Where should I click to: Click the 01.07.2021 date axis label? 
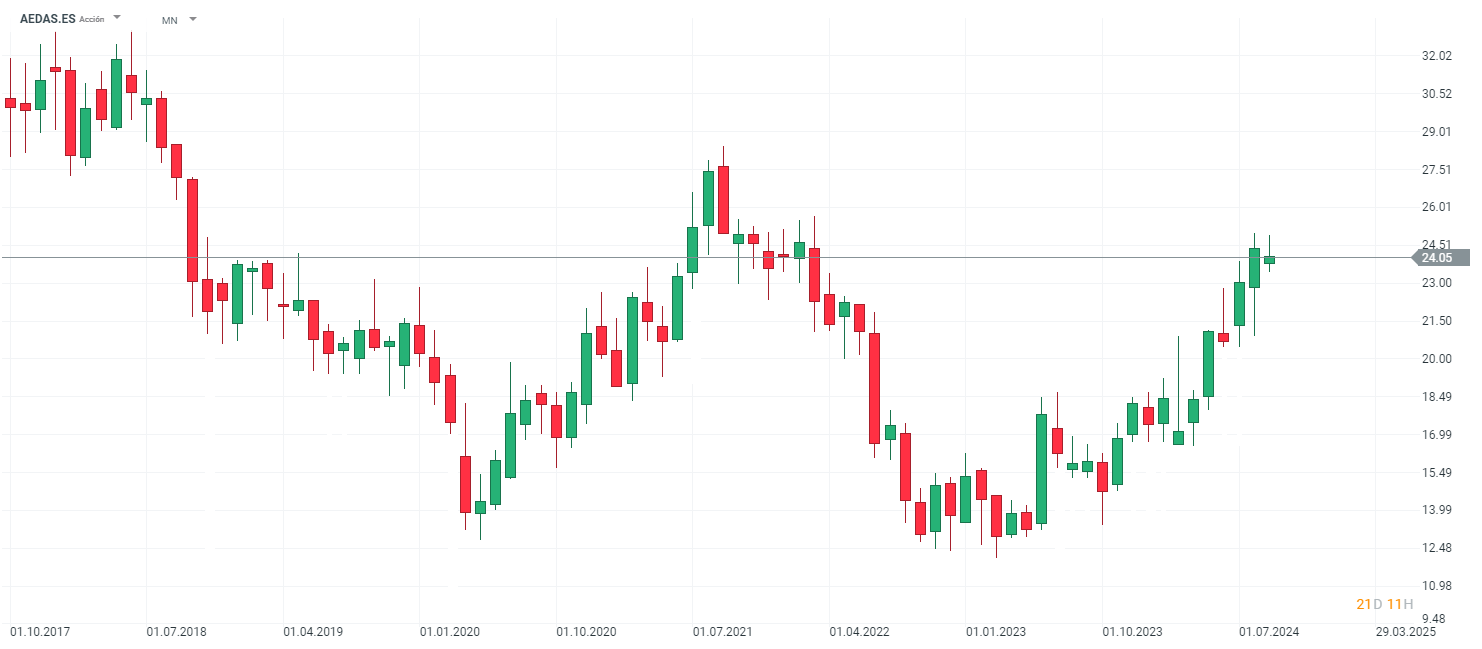pyautogui.click(x=723, y=632)
